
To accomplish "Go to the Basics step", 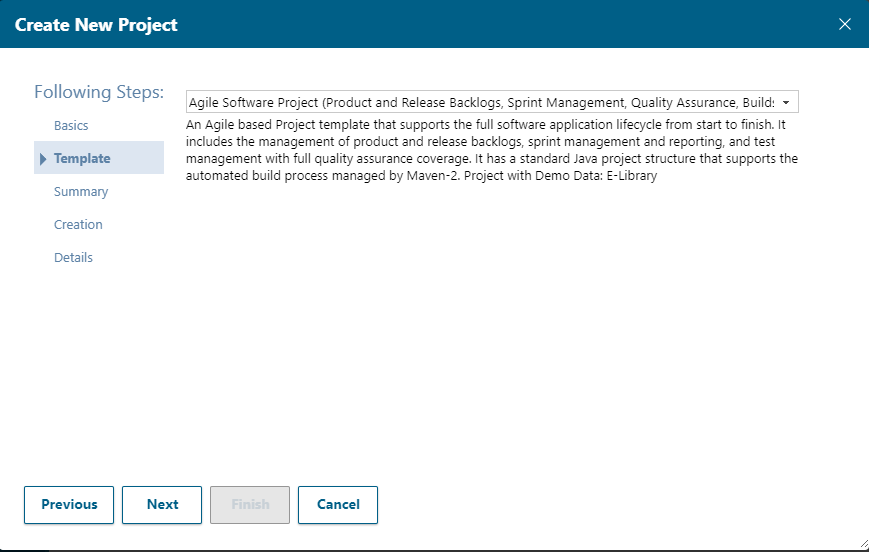I will [x=71, y=126].
